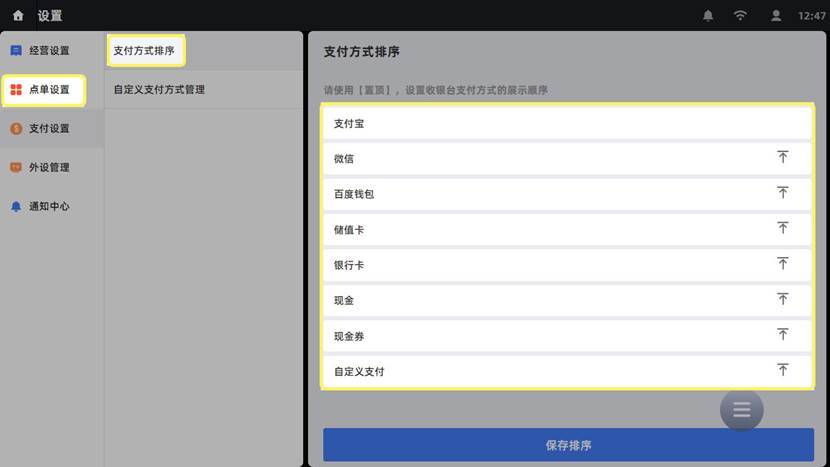This screenshot has height=467, width=830.
Task: Click the 点单设置 red grid icon
Action: (16, 90)
